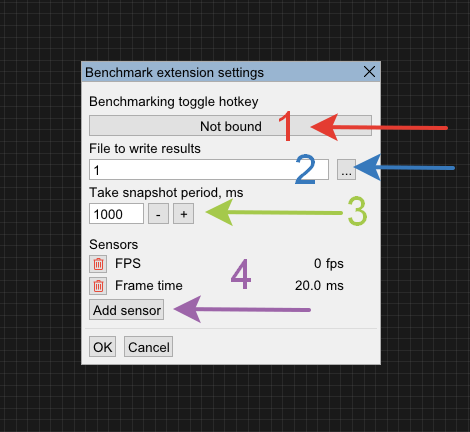Click the Add sensor button
Screen dimensions: 470x432
pos(126,310)
